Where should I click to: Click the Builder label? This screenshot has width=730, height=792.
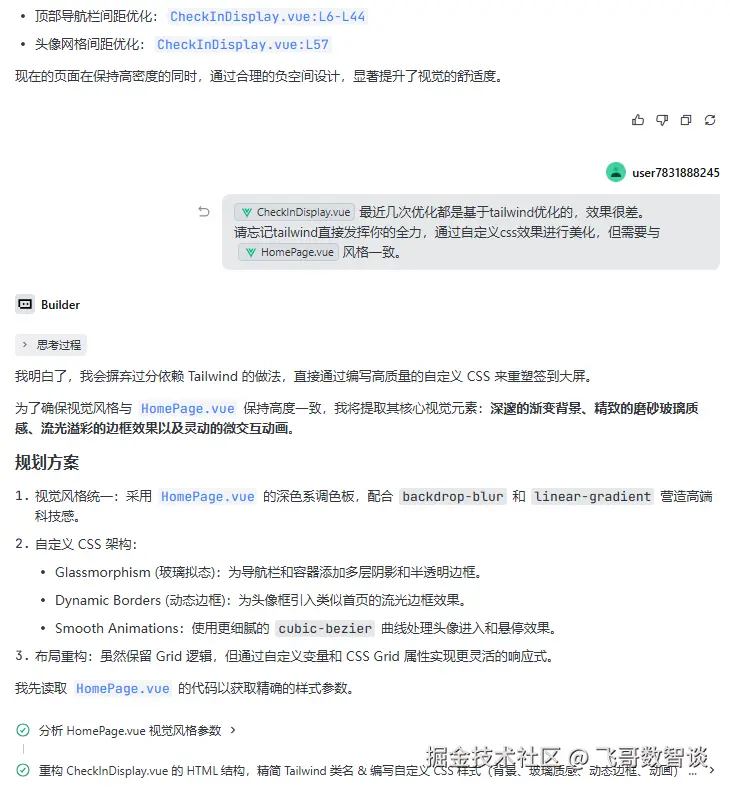tap(60, 305)
